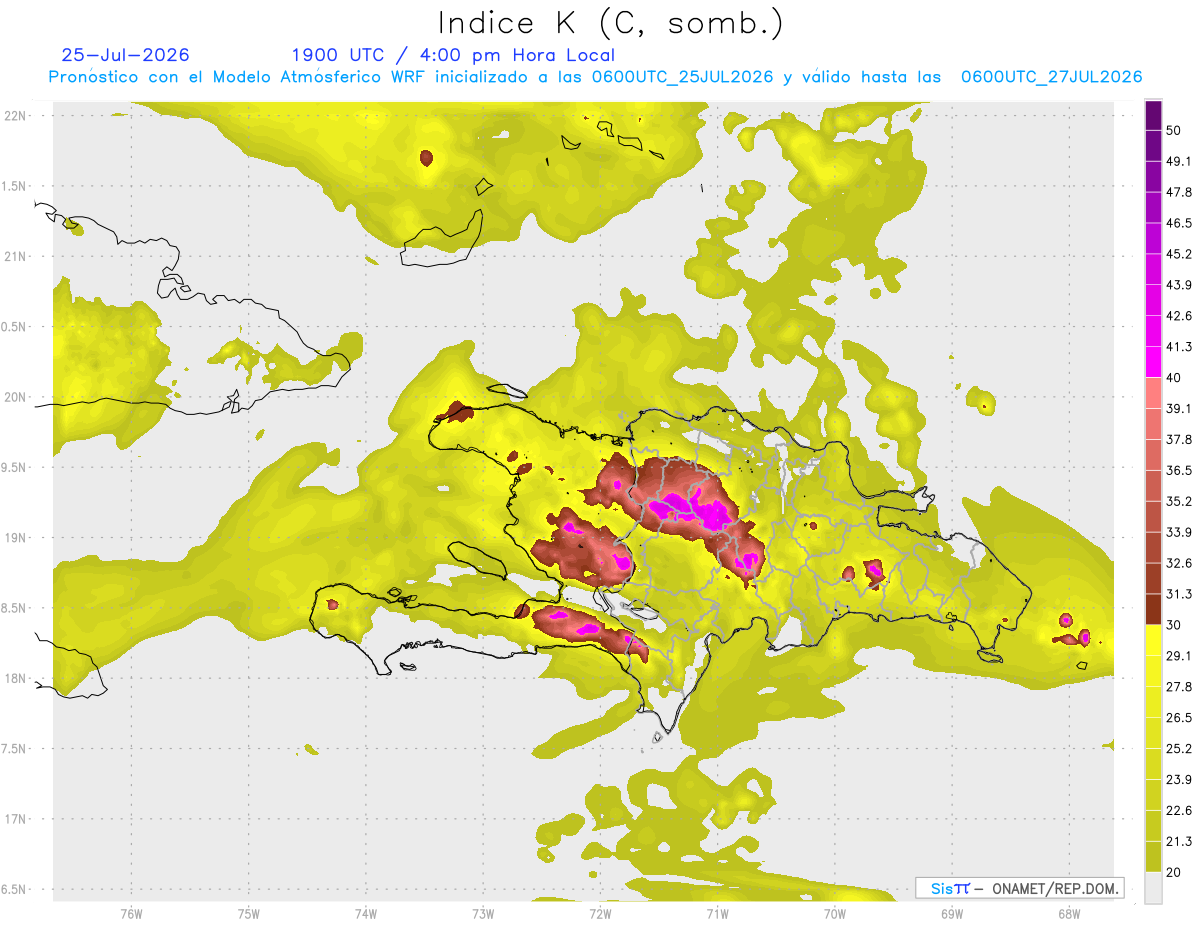The height and width of the screenshot is (927, 1200).
Task: Click the legend value 22.6
Action: pos(1179,810)
